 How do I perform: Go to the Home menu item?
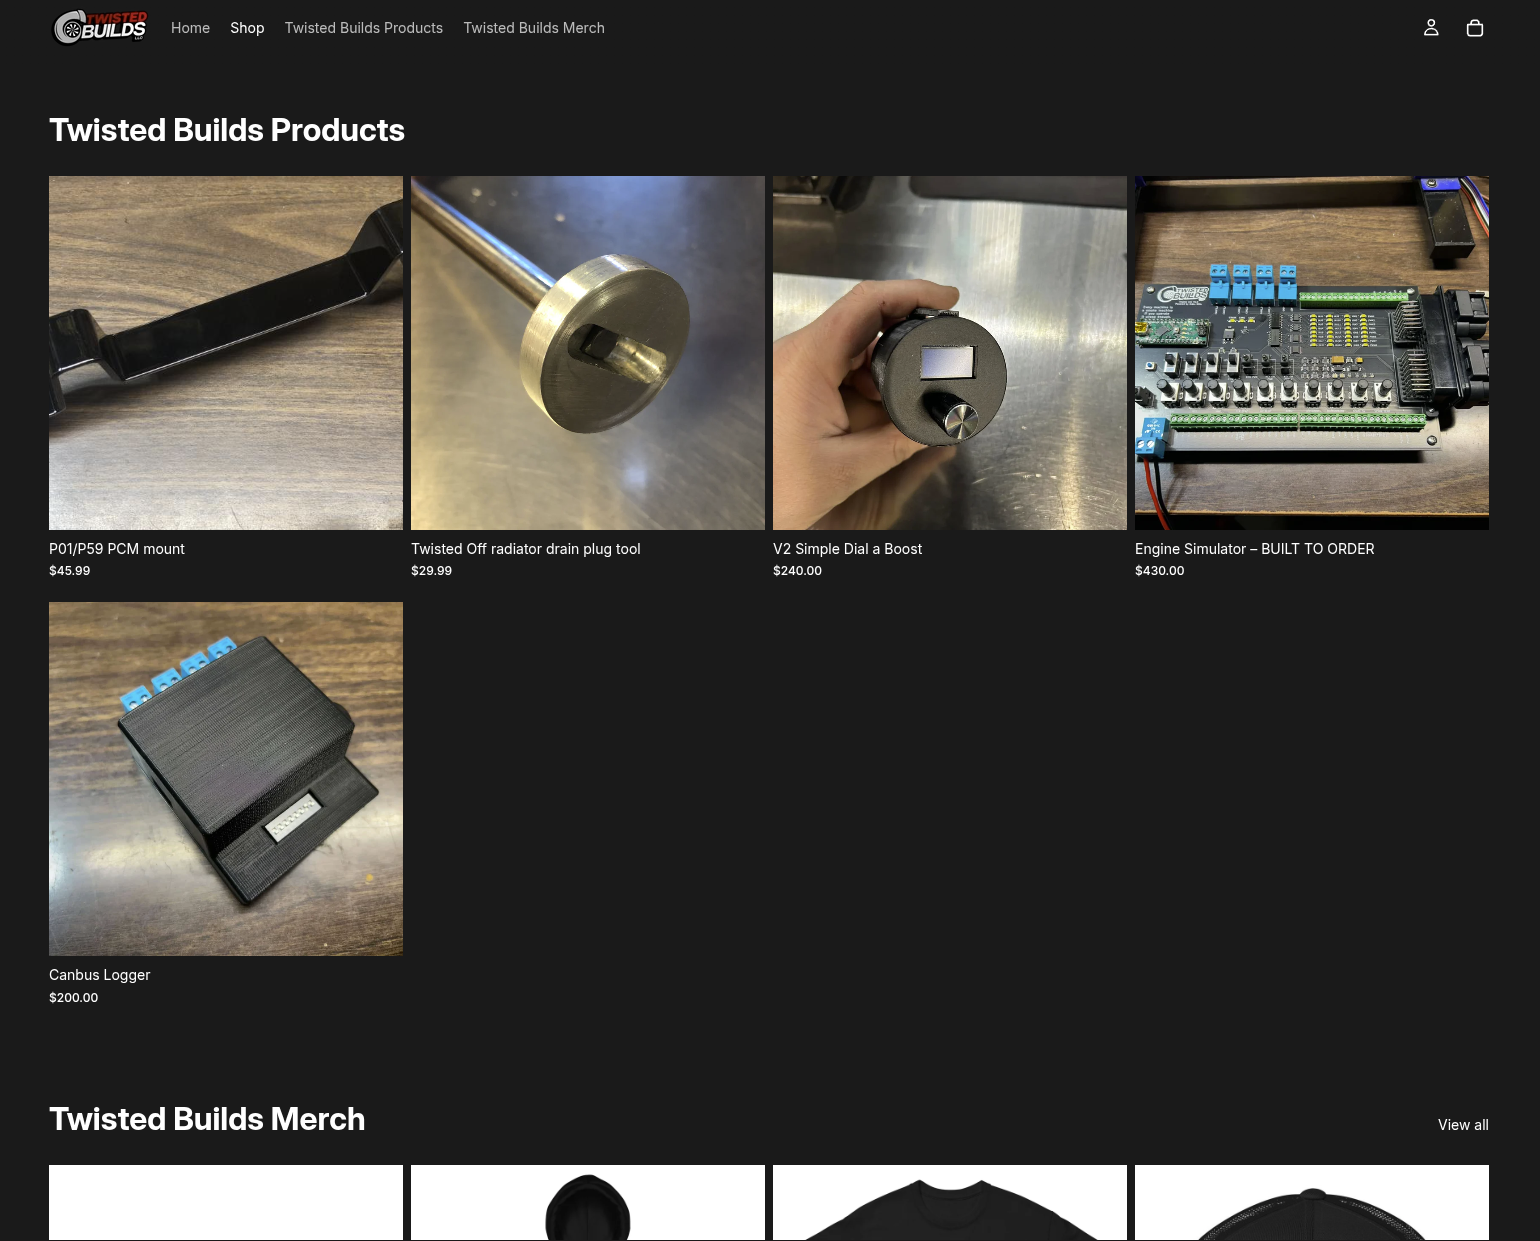[x=190, y=28]
